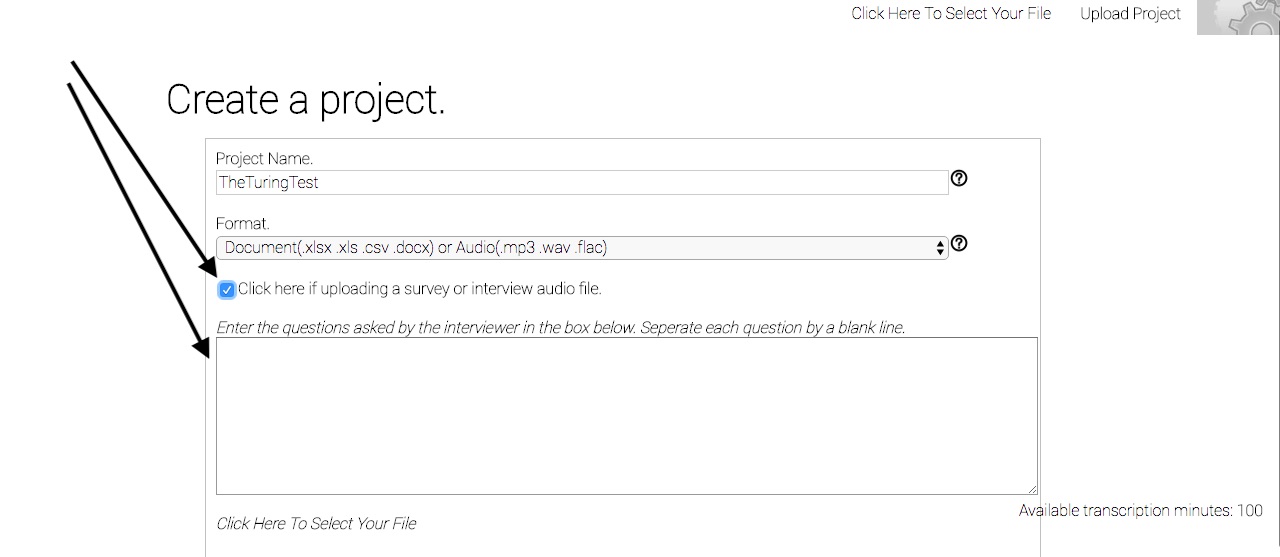Focus the Project Name text field
The height and width of the screenshot is (557, 1280).
click(580, 183)
